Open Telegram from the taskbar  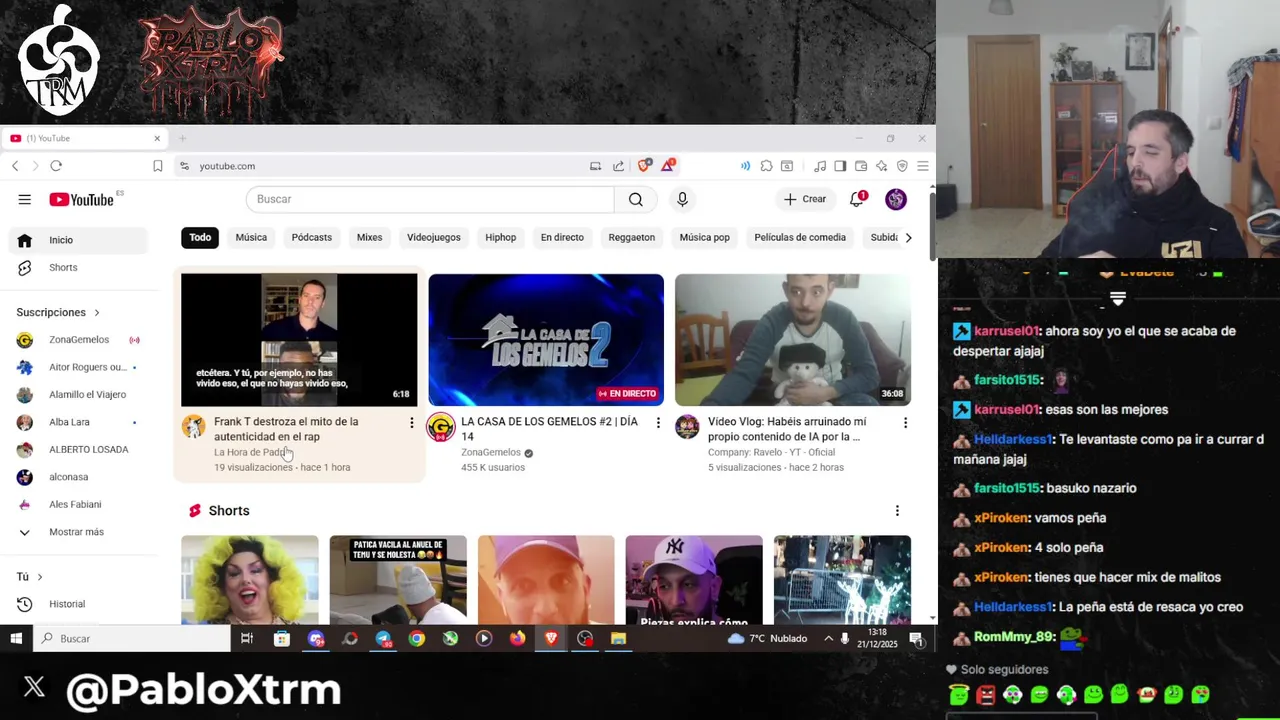click(383, 638)
